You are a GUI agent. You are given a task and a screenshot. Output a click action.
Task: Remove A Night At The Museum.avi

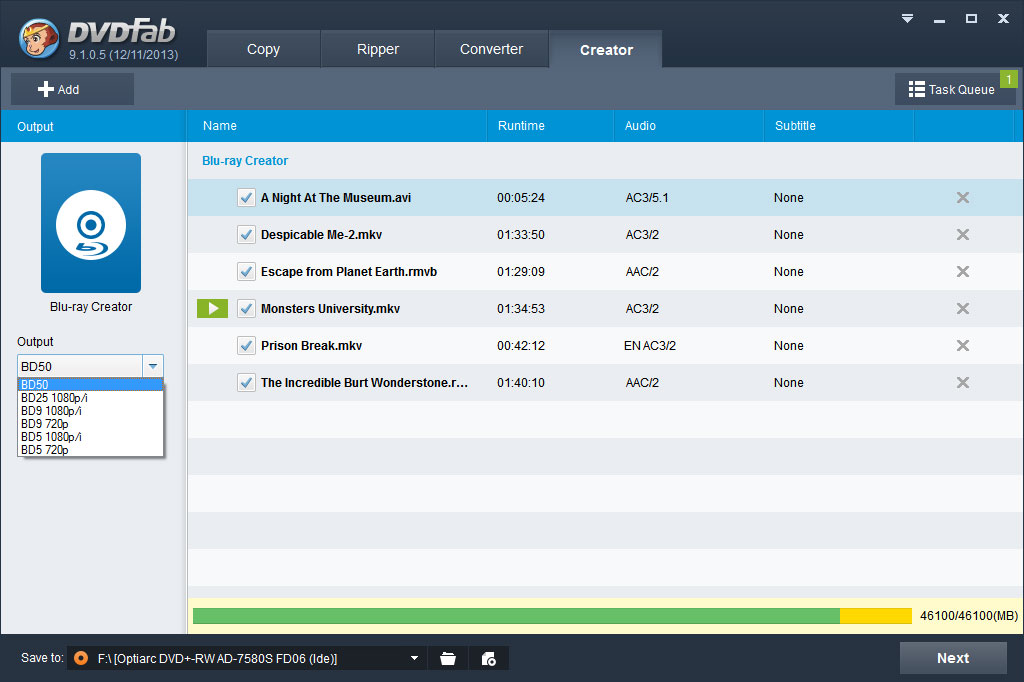(x=963, y=197)
